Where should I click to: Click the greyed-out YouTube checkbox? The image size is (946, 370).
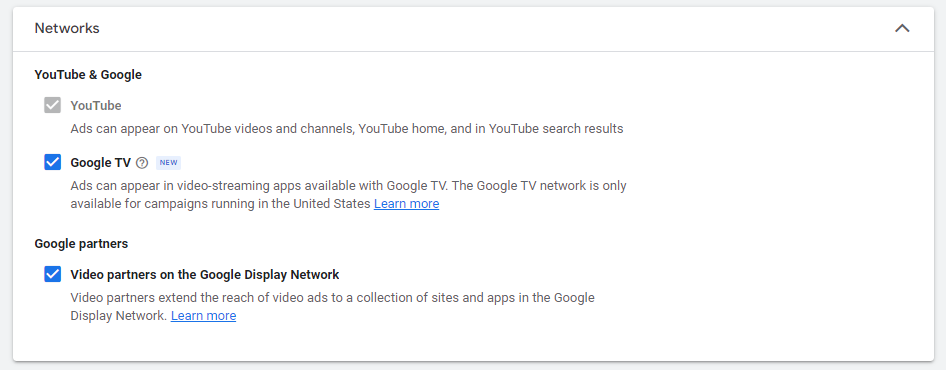[52, 106]
